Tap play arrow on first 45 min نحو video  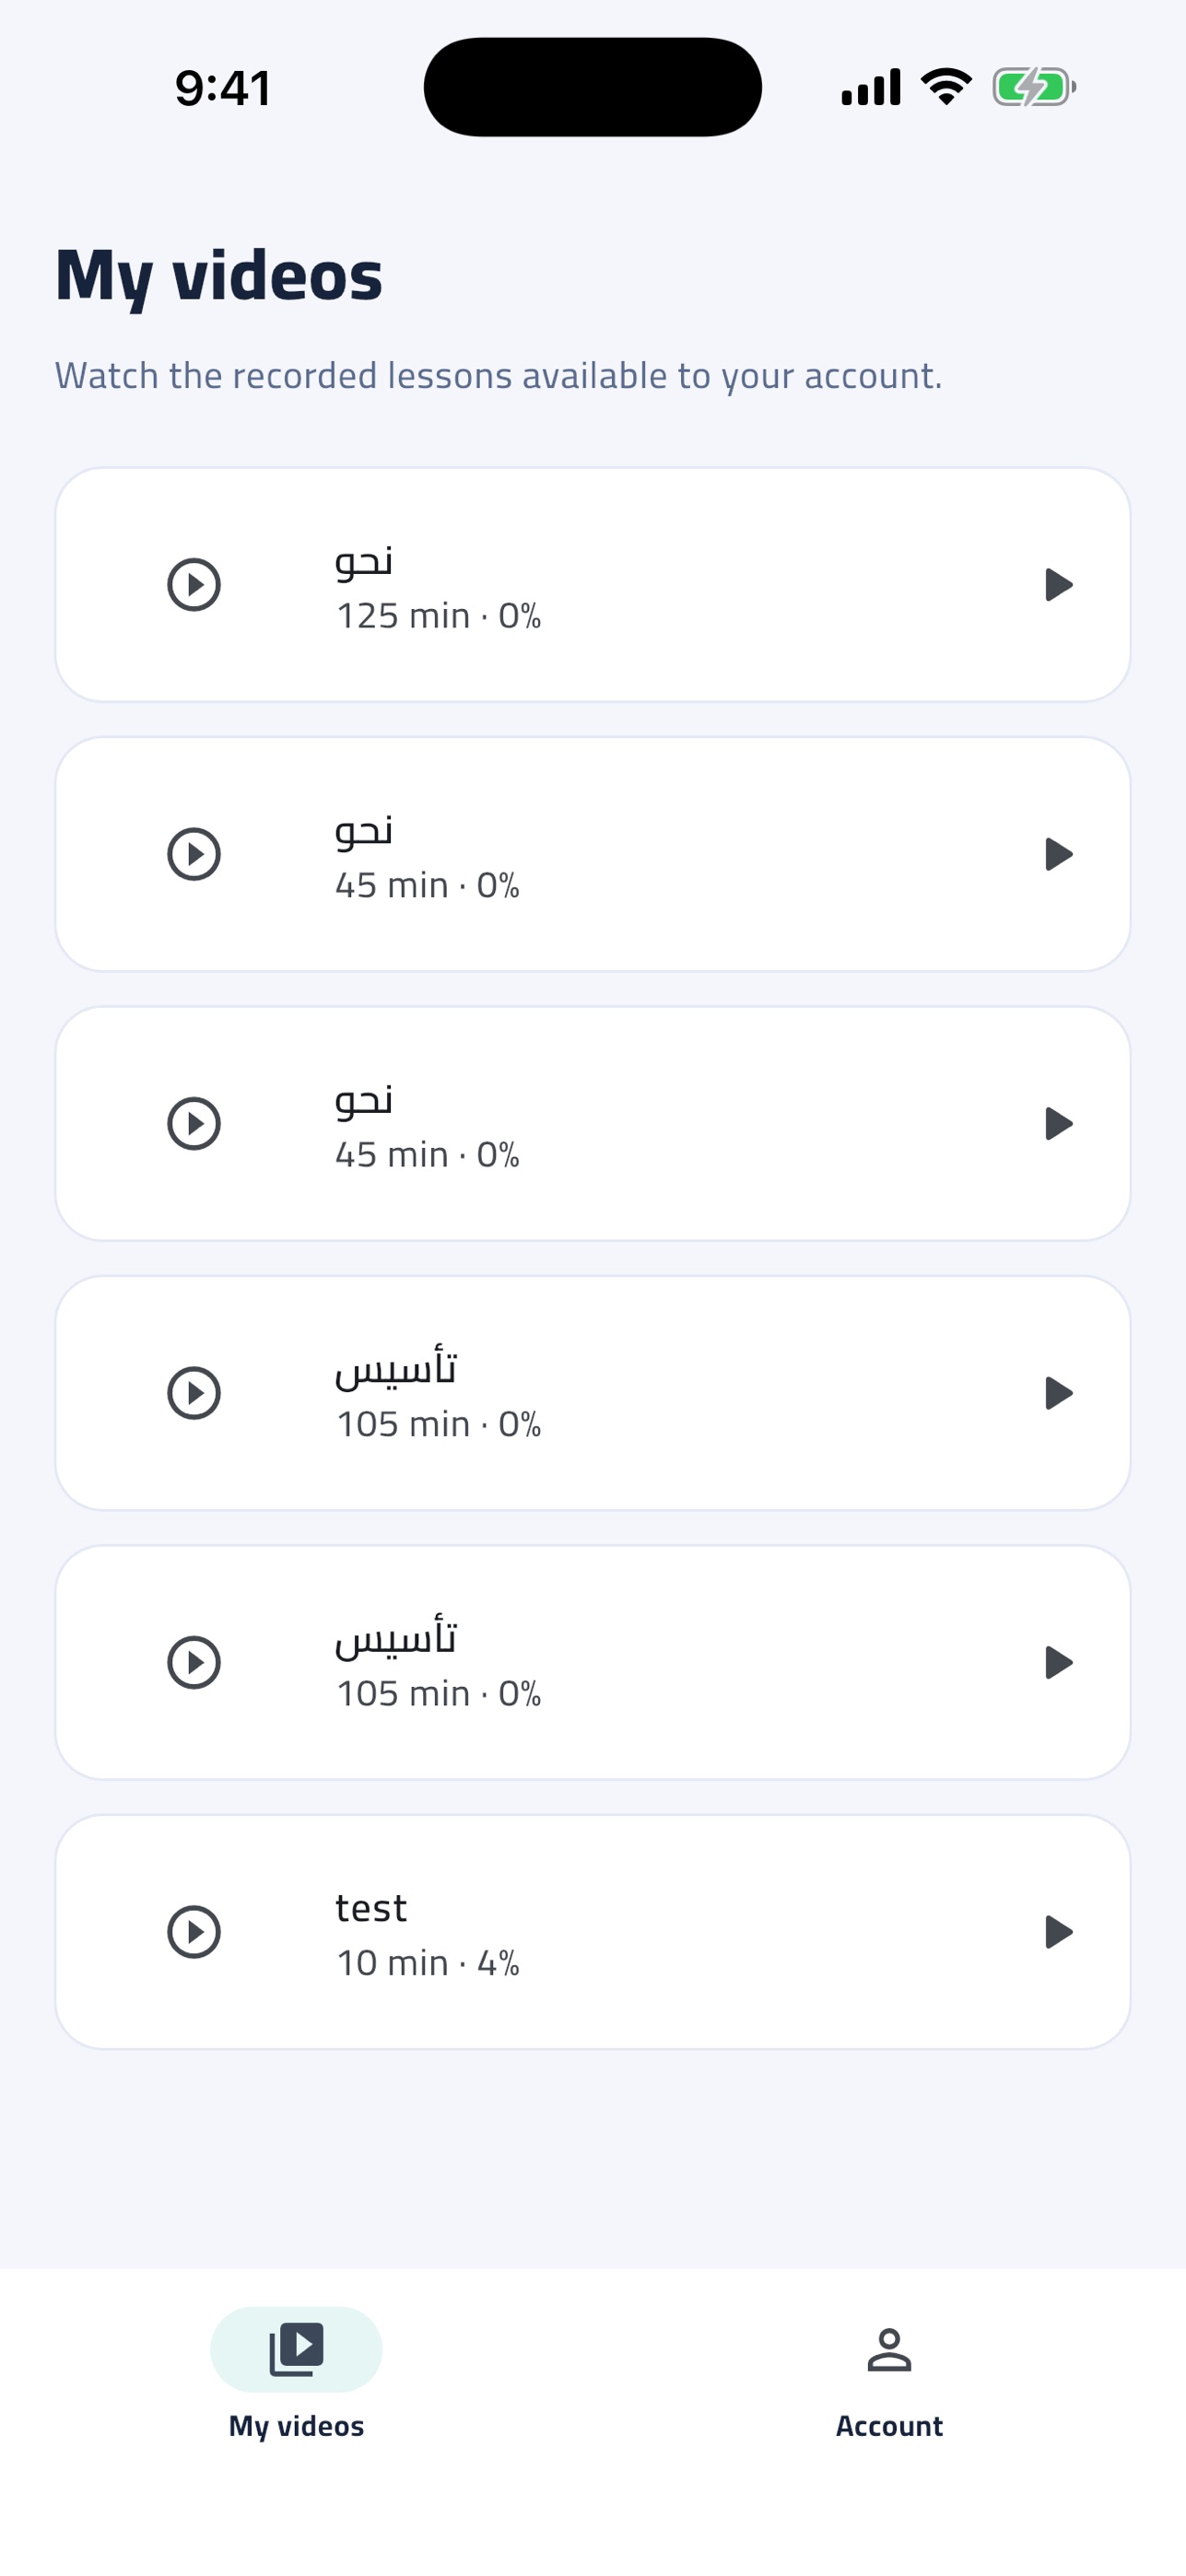(1058, 854)
